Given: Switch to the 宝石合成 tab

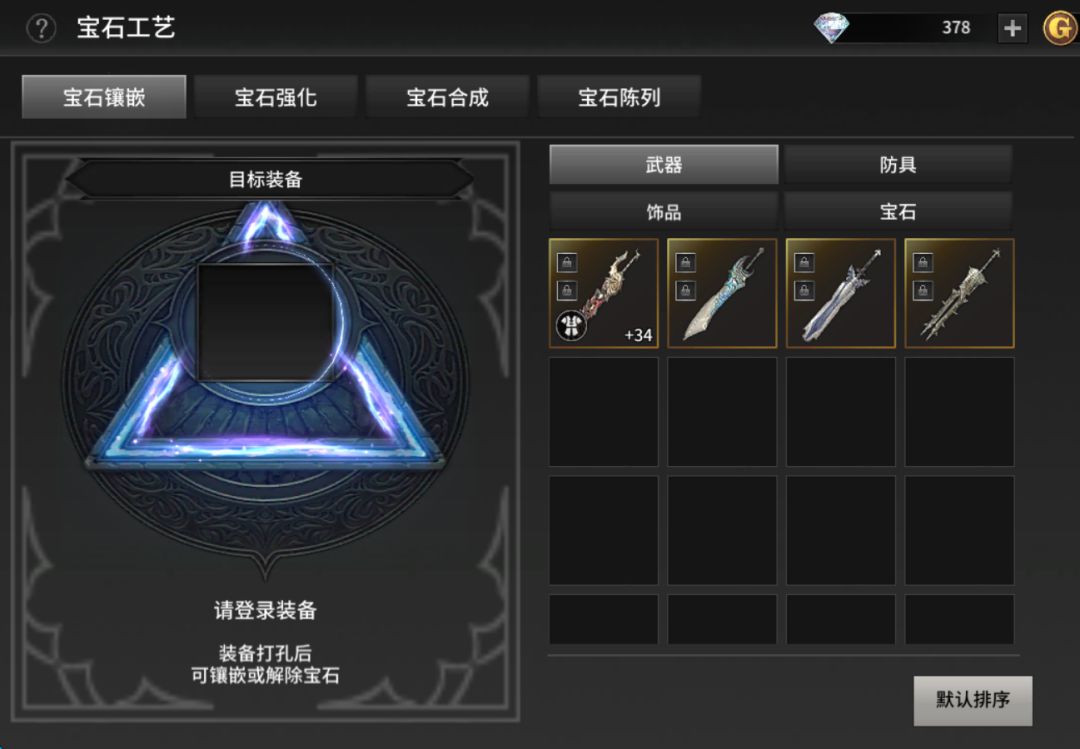Looking at the screenshot, I should click(447, 97).
